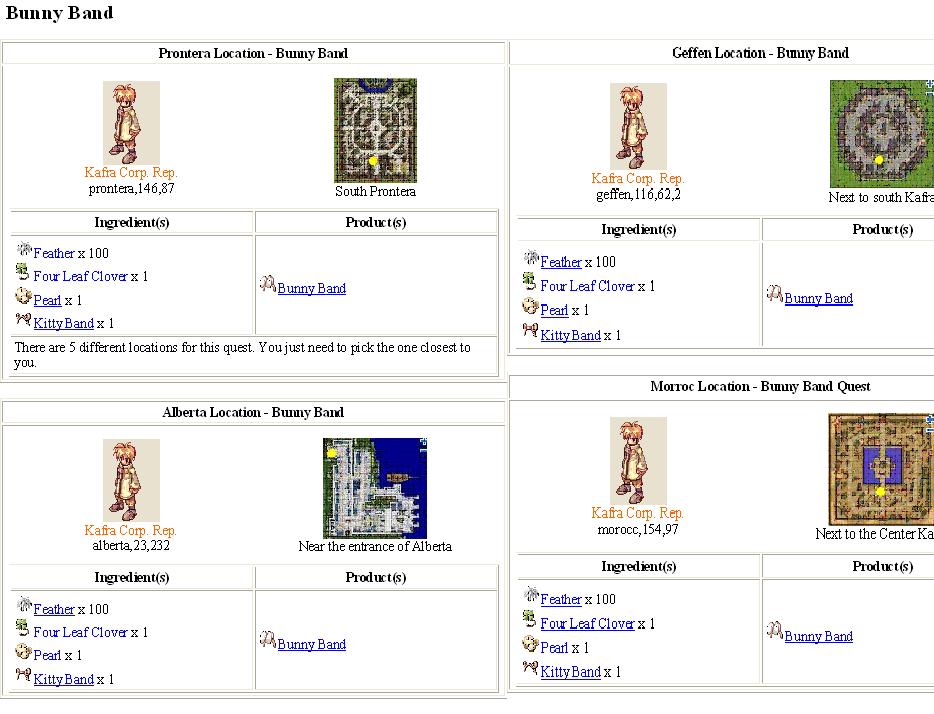Click Kitty Band icon in Alberta ingredients

(x=23, y=675)
